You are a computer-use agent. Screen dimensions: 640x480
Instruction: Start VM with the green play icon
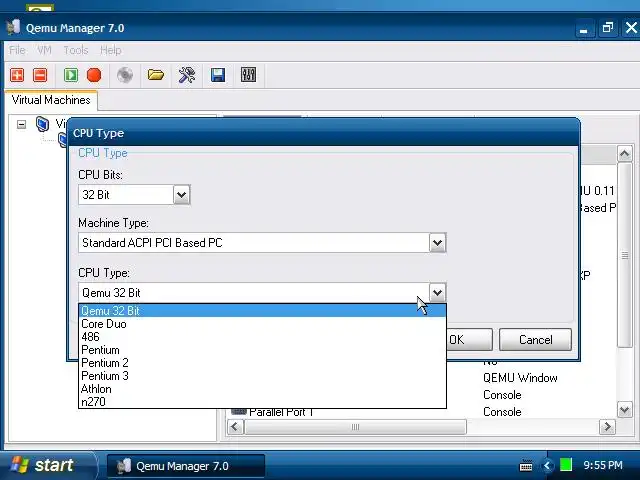click(x=71, y=75)
